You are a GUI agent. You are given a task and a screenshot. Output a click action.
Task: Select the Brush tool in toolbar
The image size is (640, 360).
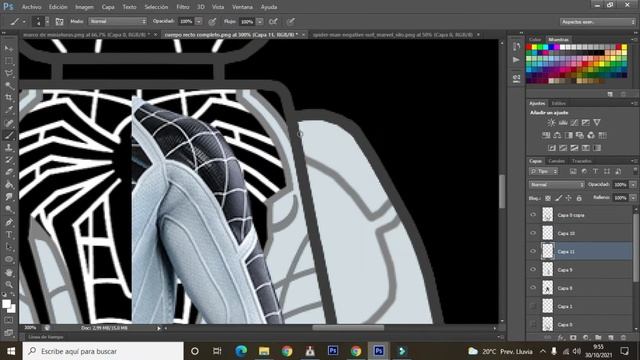click(9, 135)
